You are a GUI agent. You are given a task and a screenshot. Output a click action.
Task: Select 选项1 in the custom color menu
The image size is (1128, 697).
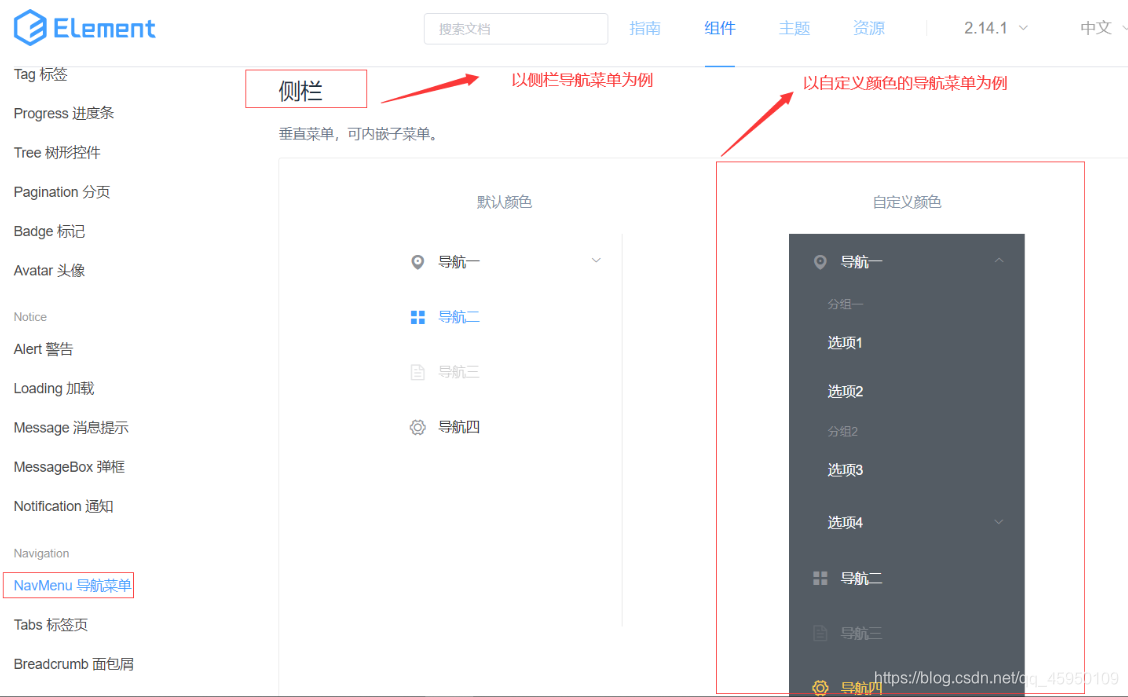[845, 342]
